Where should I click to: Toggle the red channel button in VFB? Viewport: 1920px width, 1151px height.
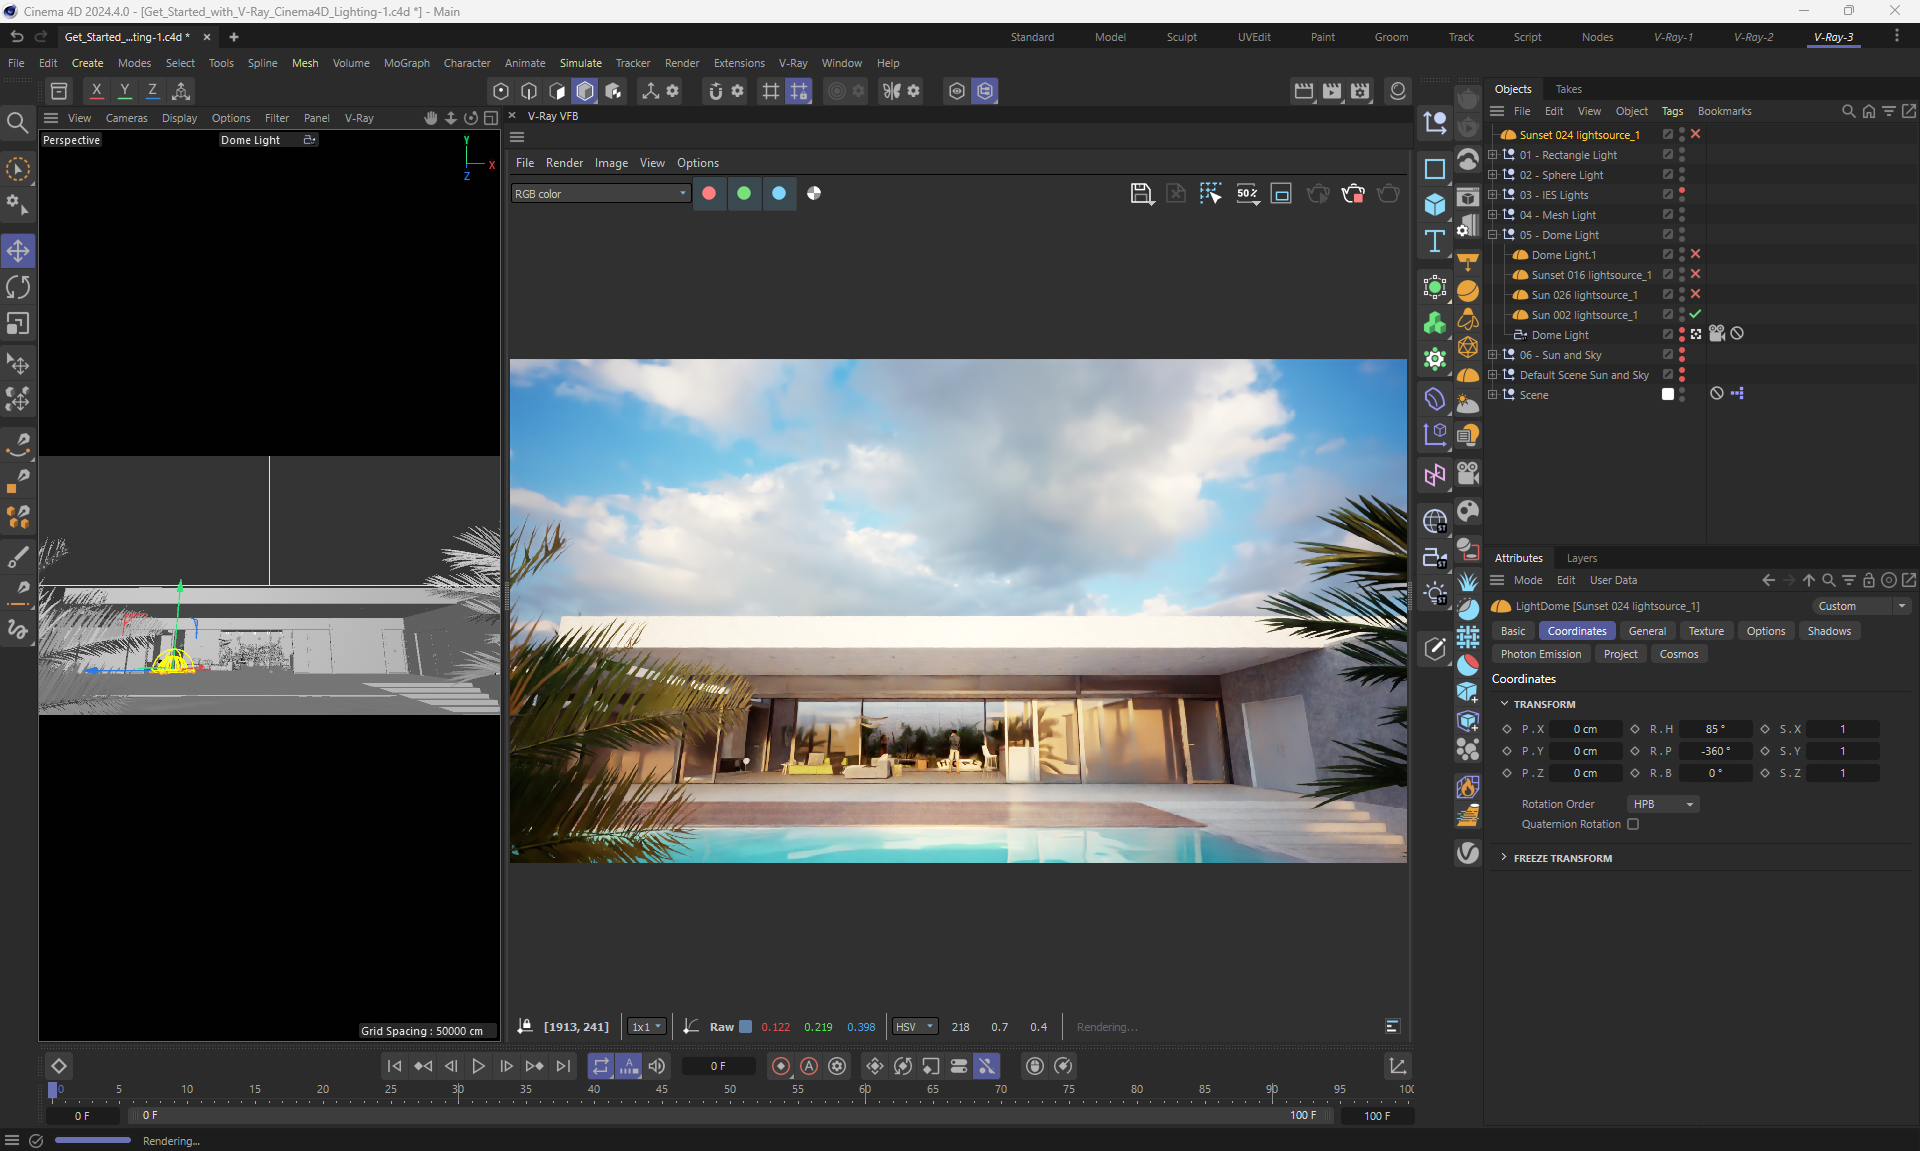click(709, 194)
